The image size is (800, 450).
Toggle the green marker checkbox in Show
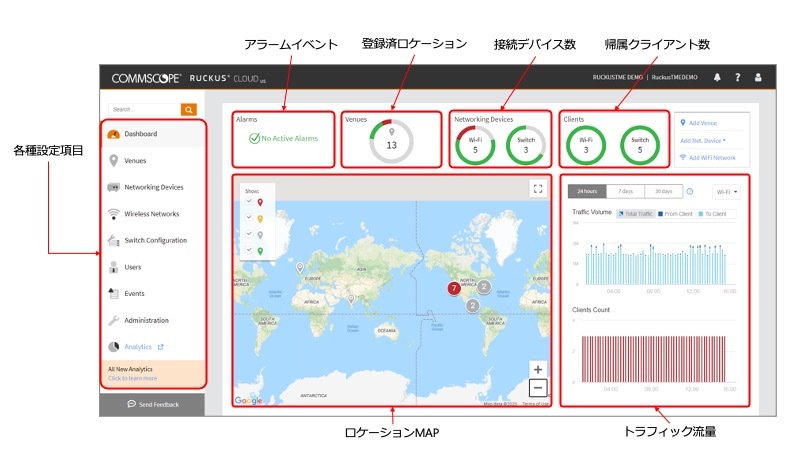249,251
